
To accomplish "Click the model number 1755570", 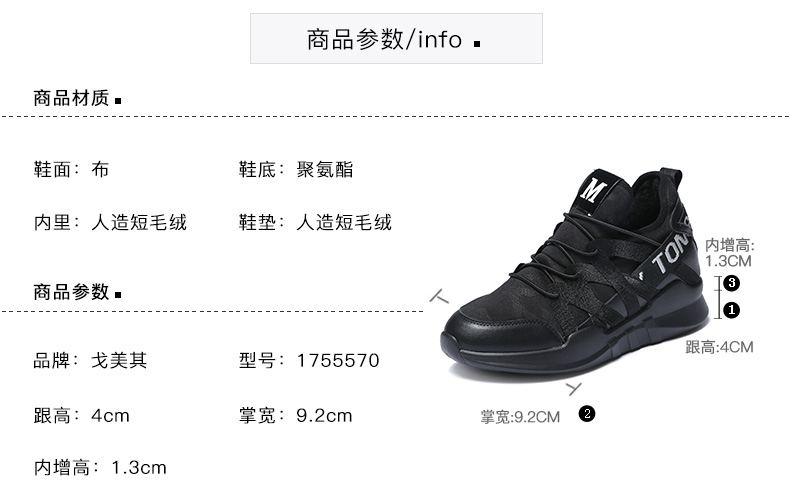I will 338,361.
